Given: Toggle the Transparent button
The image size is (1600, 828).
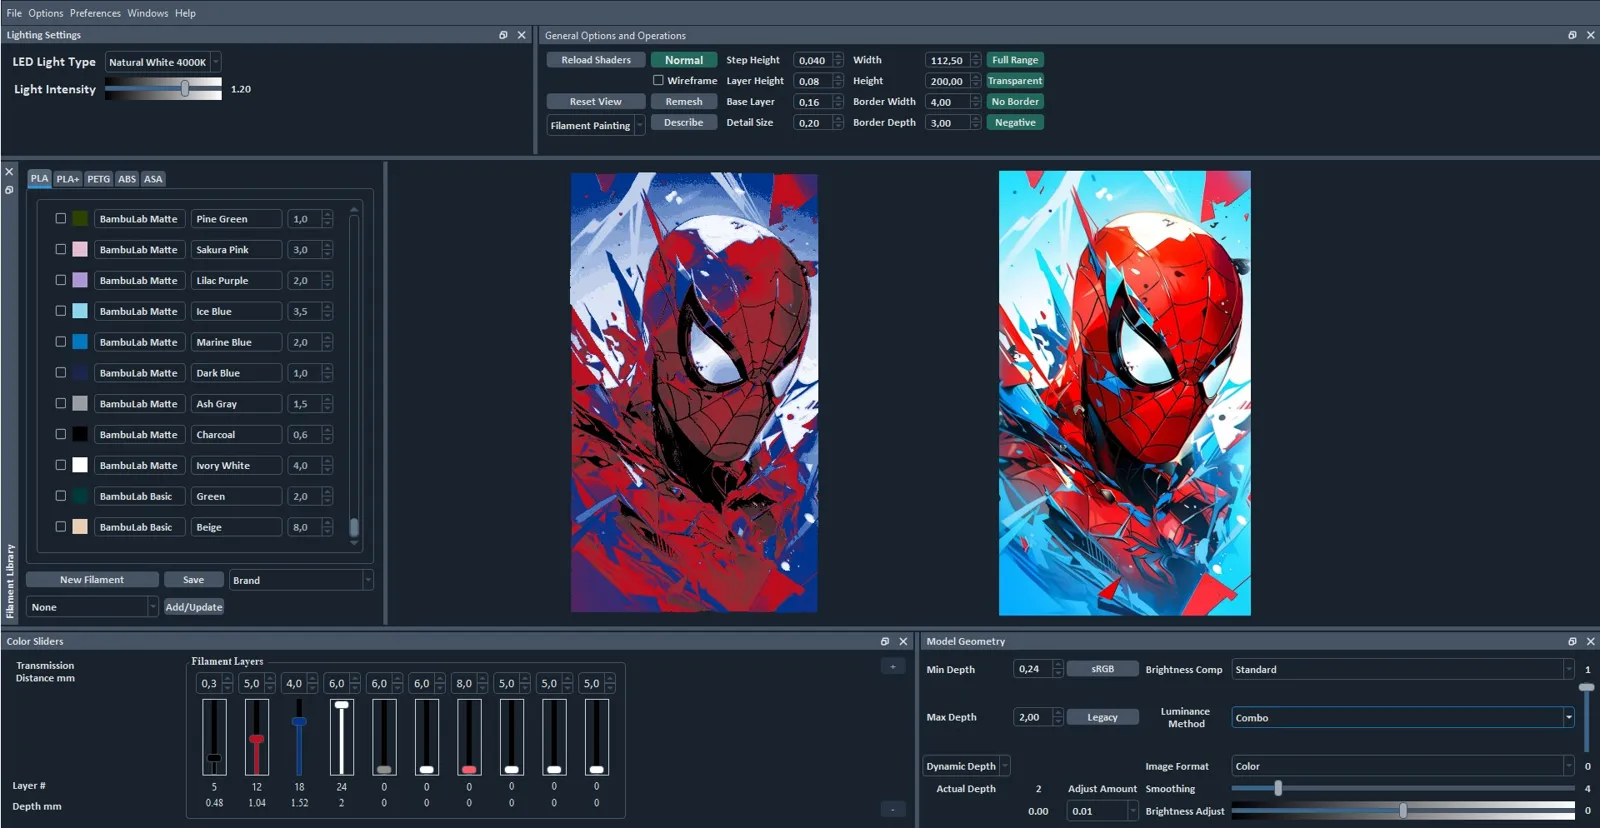Looking at the screenshot, I should (1015, 81).
